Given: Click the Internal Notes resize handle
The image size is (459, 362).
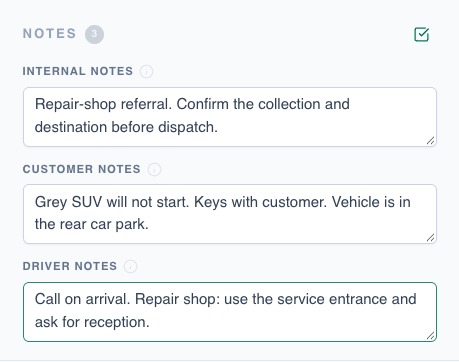Looking at the screenshot, I should tap(430, 141).
